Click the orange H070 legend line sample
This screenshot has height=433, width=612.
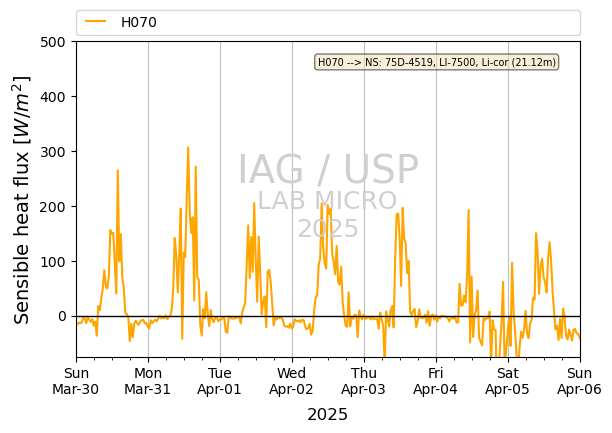tap(96, 22)
